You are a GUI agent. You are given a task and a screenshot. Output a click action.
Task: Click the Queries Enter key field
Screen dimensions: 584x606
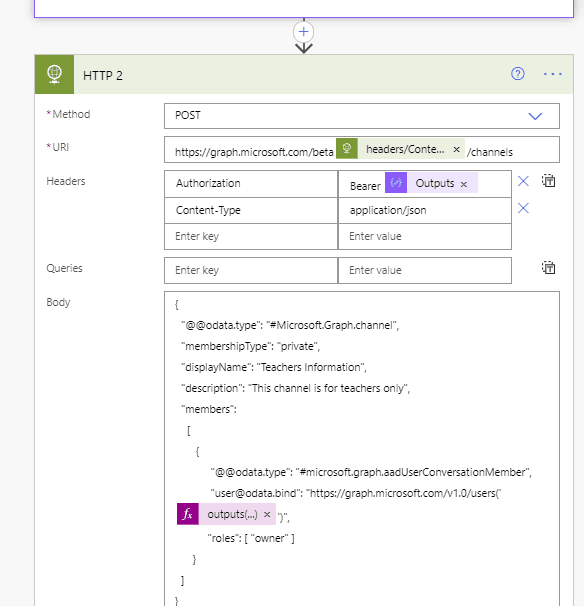tap(251, 271)
